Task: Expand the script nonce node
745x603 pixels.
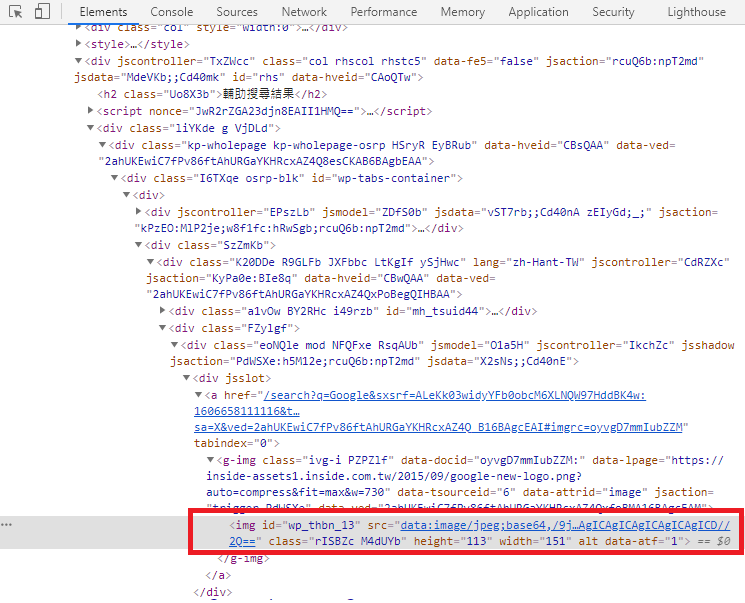Action: pos(93,111)
